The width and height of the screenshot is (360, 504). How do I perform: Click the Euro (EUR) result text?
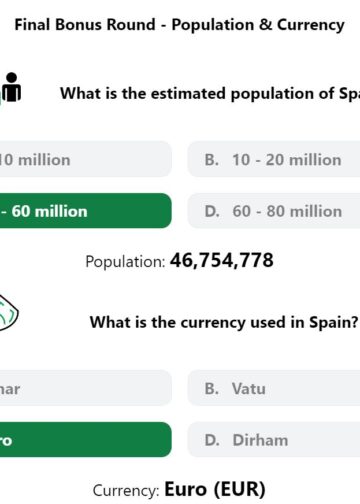coord(215,489)
